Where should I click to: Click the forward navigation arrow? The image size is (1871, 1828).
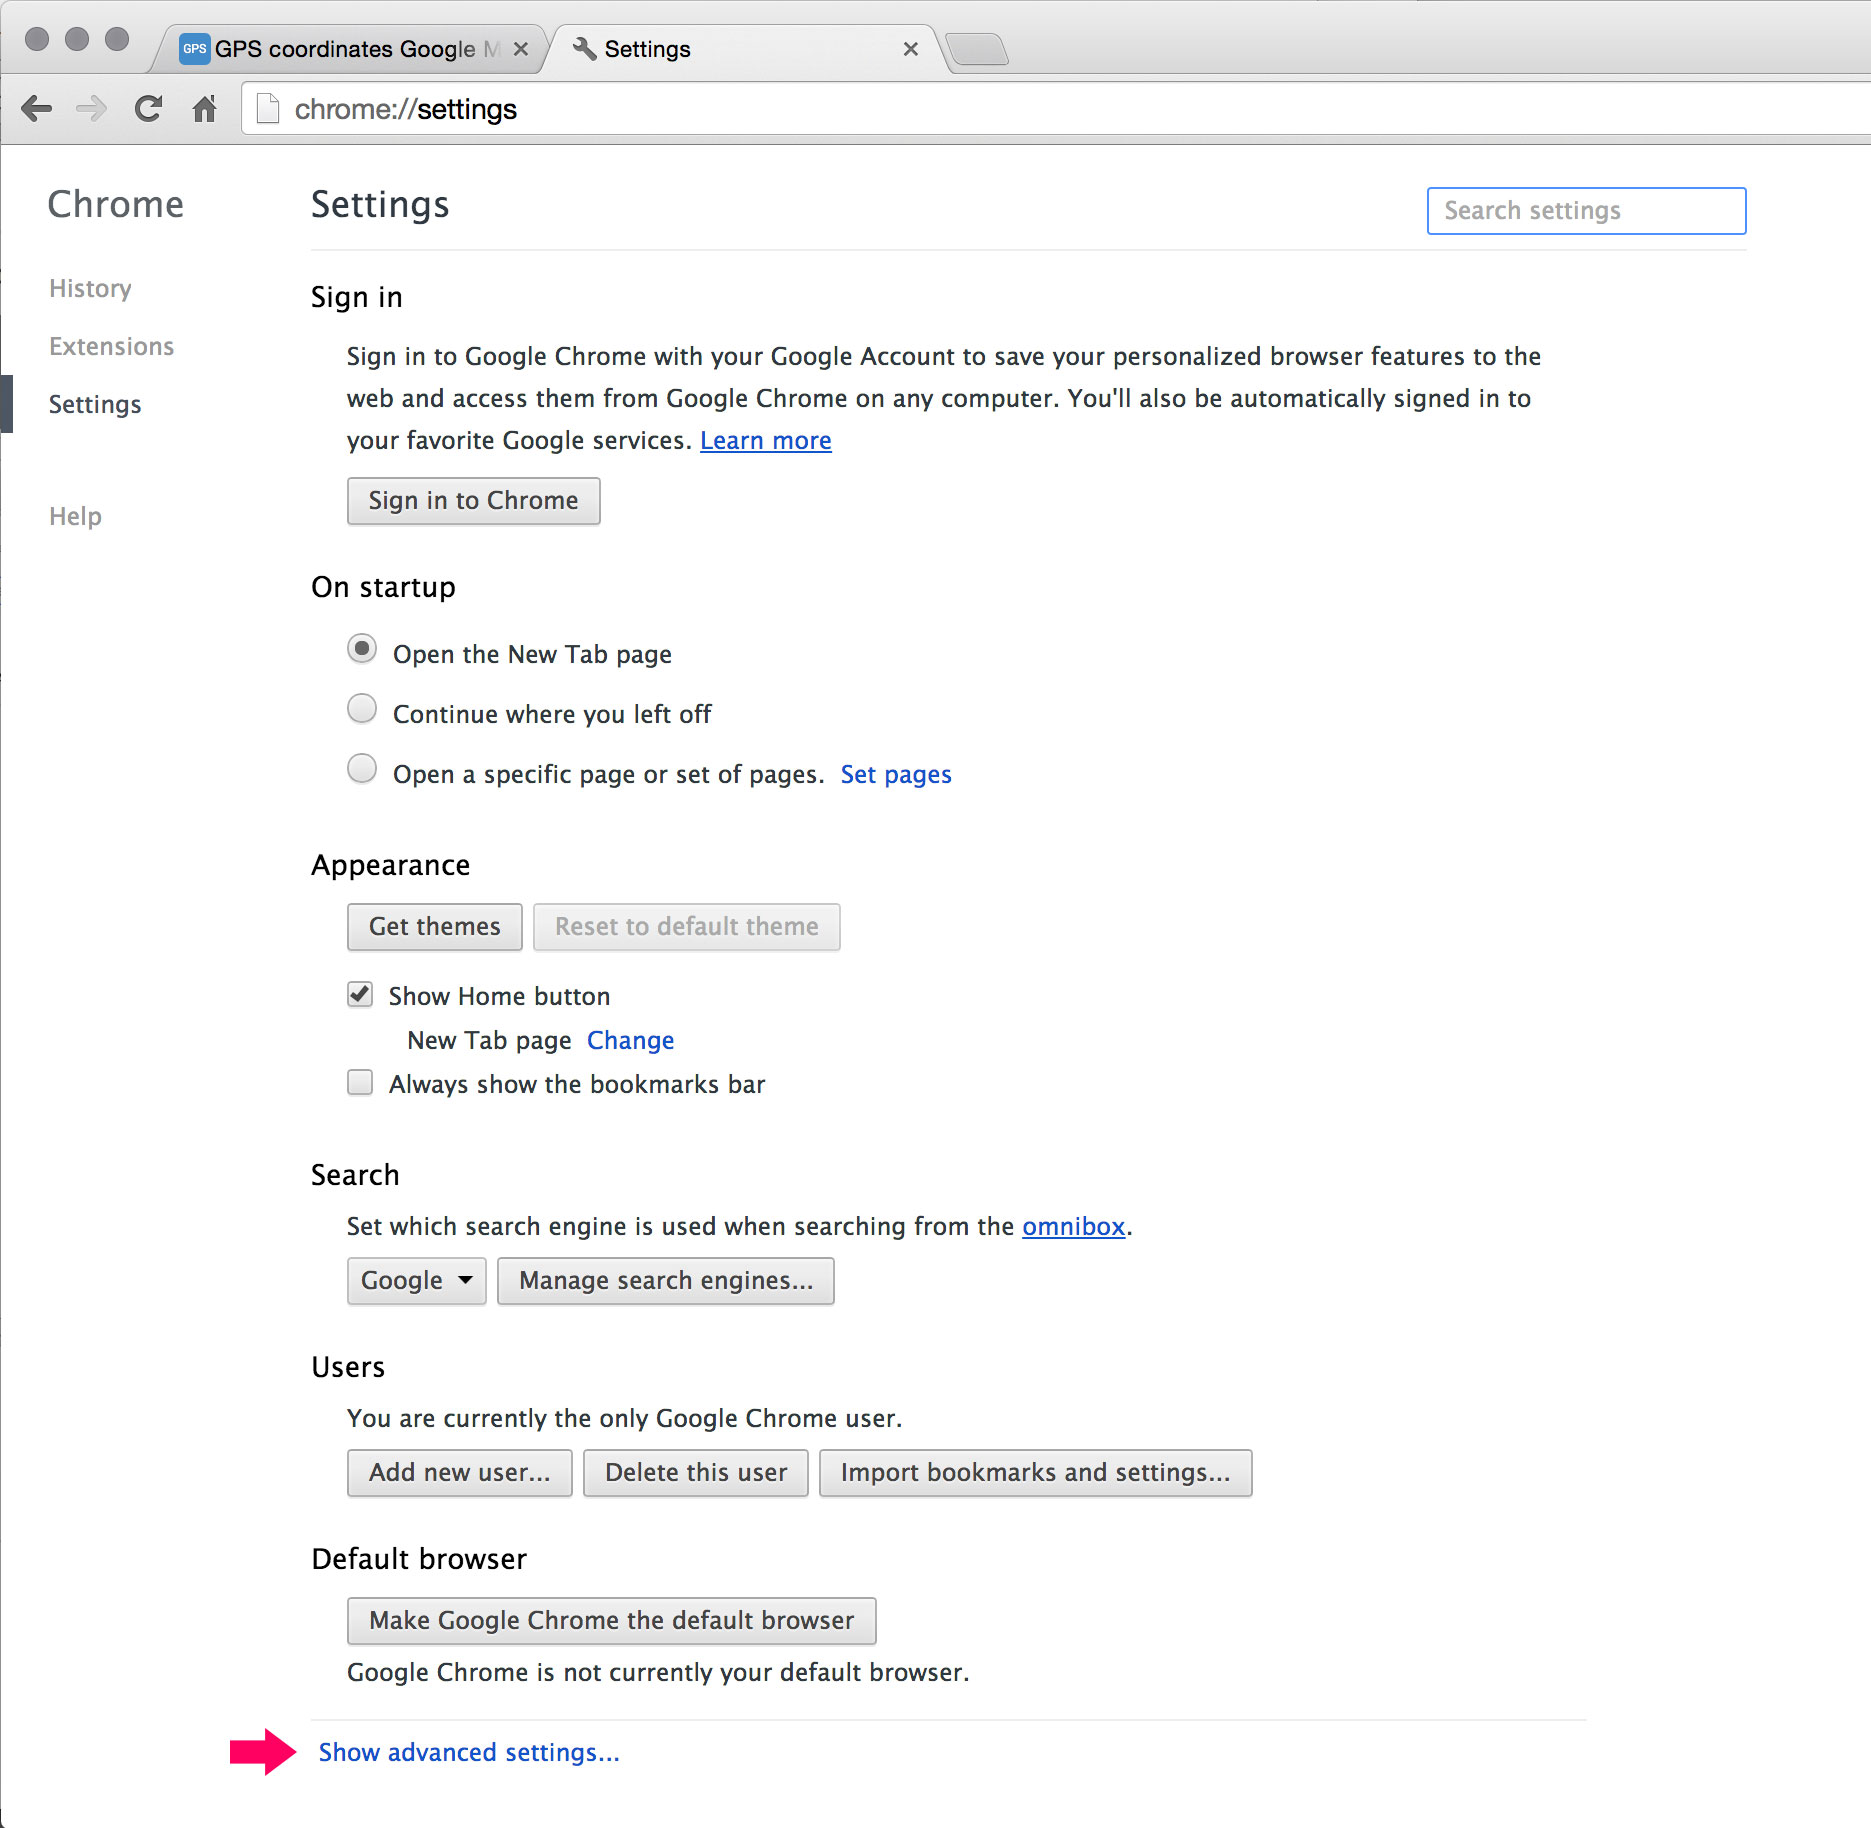(x=91, y=108)
